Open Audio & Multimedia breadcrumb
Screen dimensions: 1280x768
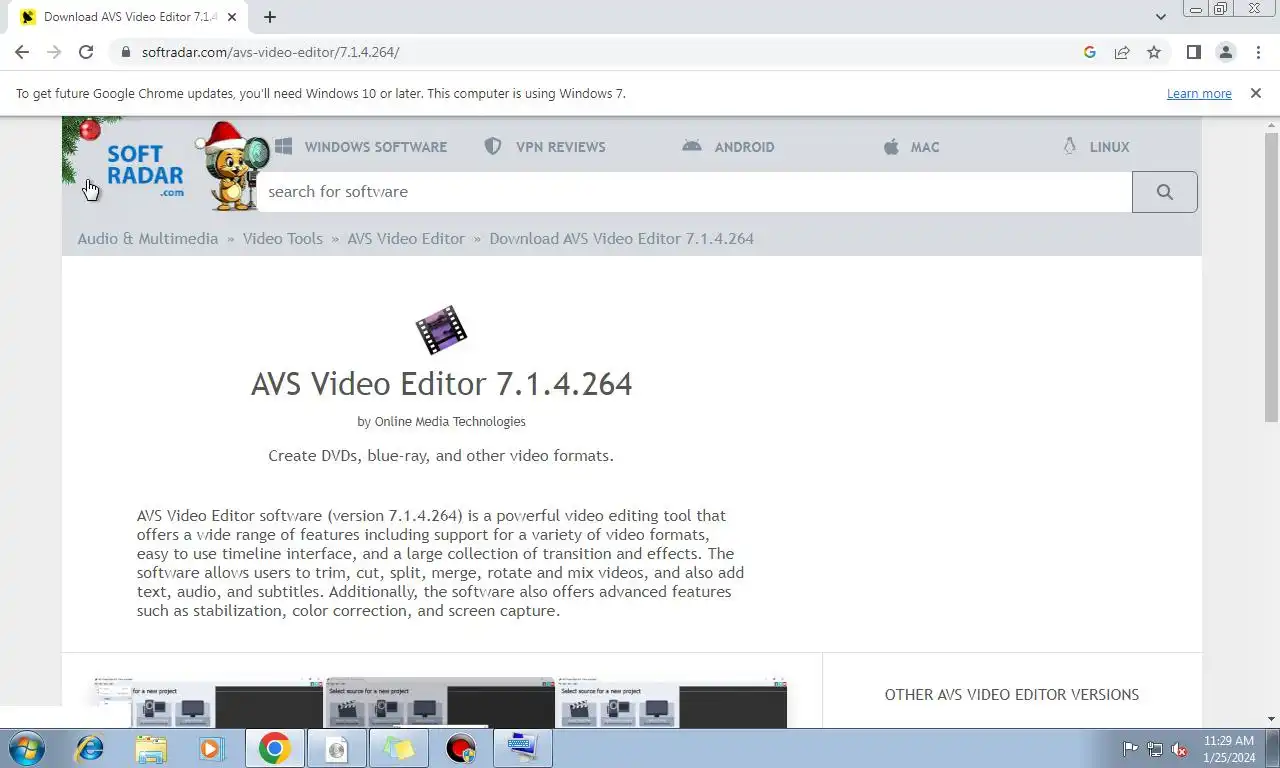pyautogui.click(x=148, y=239)
